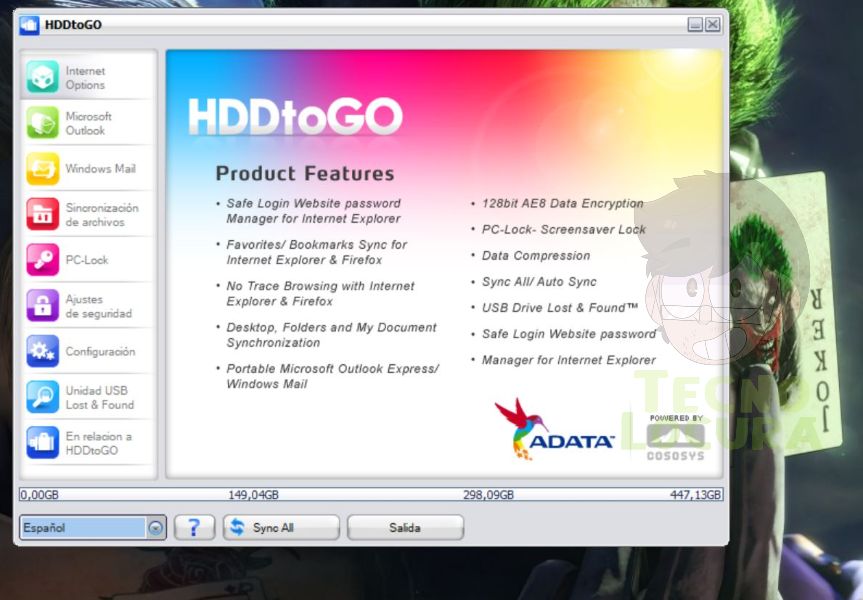The height and width of the screenshot is (600, 863).
Task: Click the question mark help button
Action: 194,527
